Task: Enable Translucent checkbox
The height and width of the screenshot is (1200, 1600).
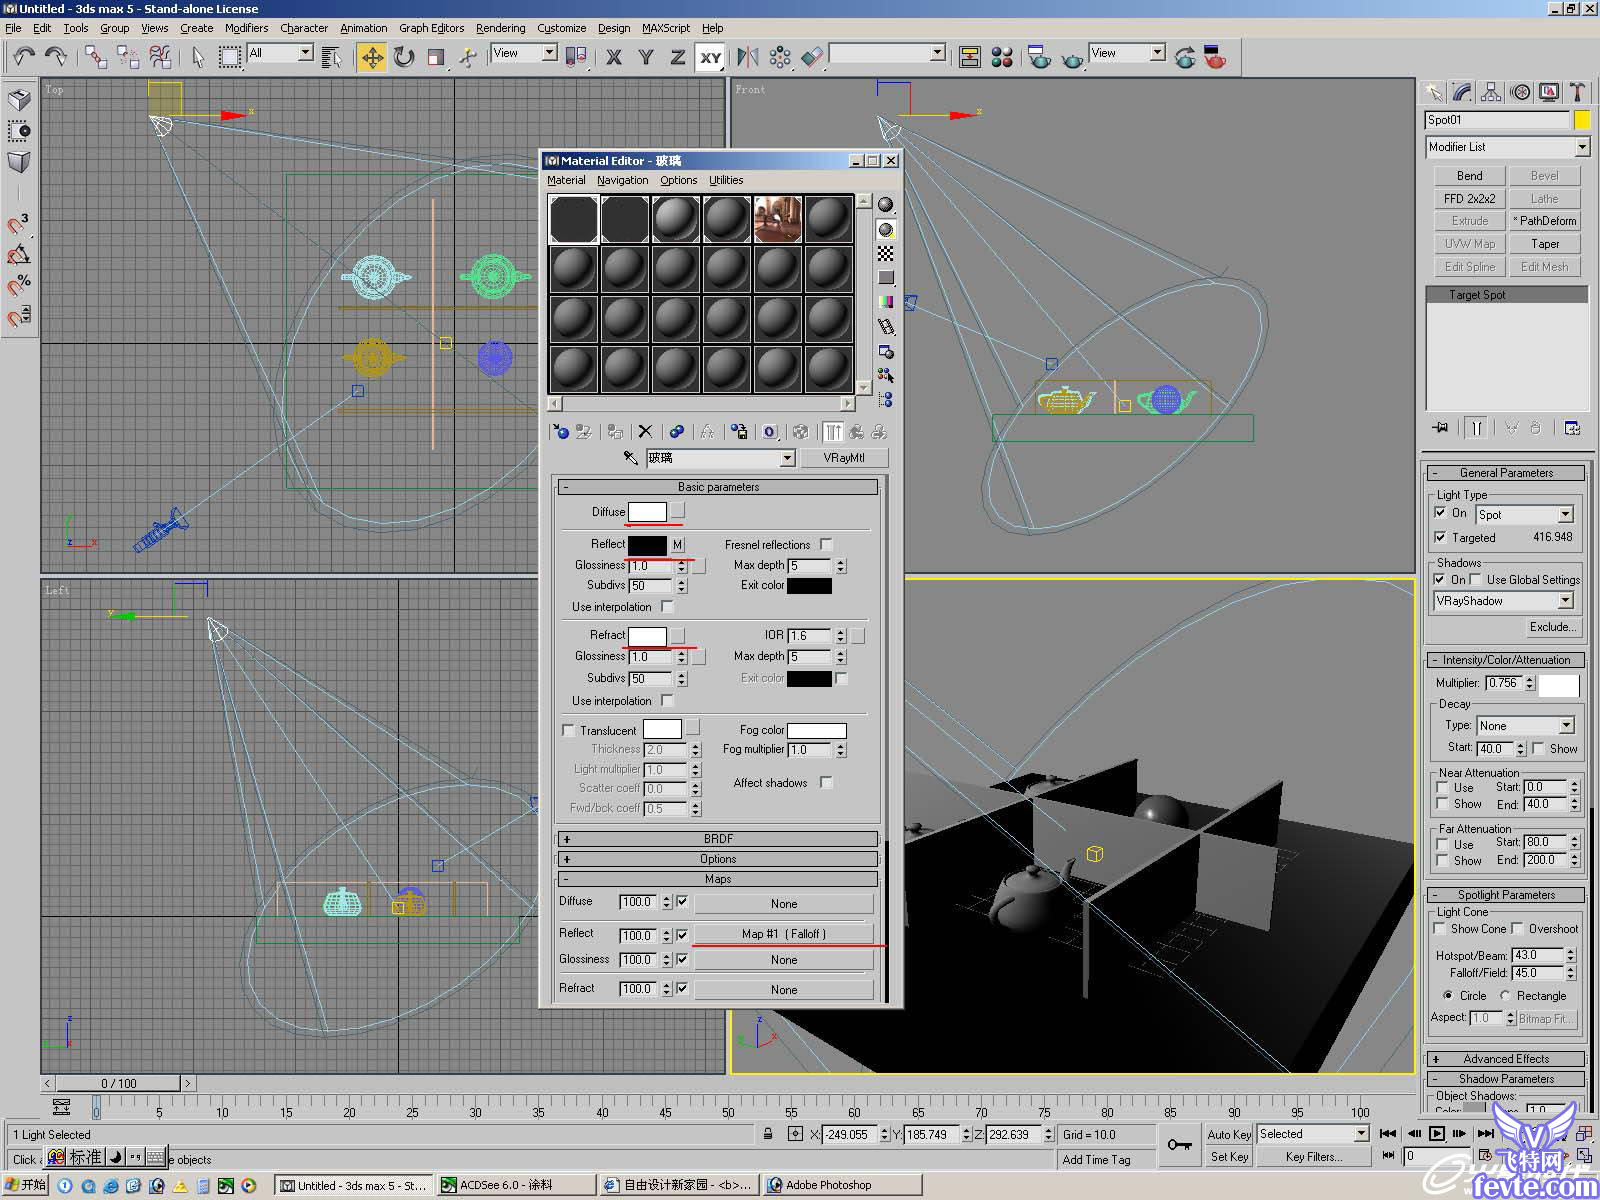Action: [568, 730]
